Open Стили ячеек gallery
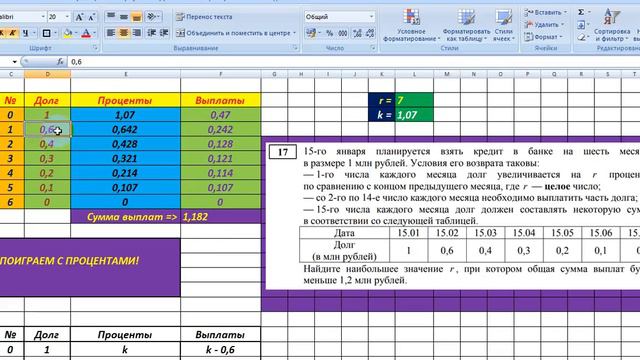Screen dimensions: 640x360 pyautogui.click(x=504, y=25)
